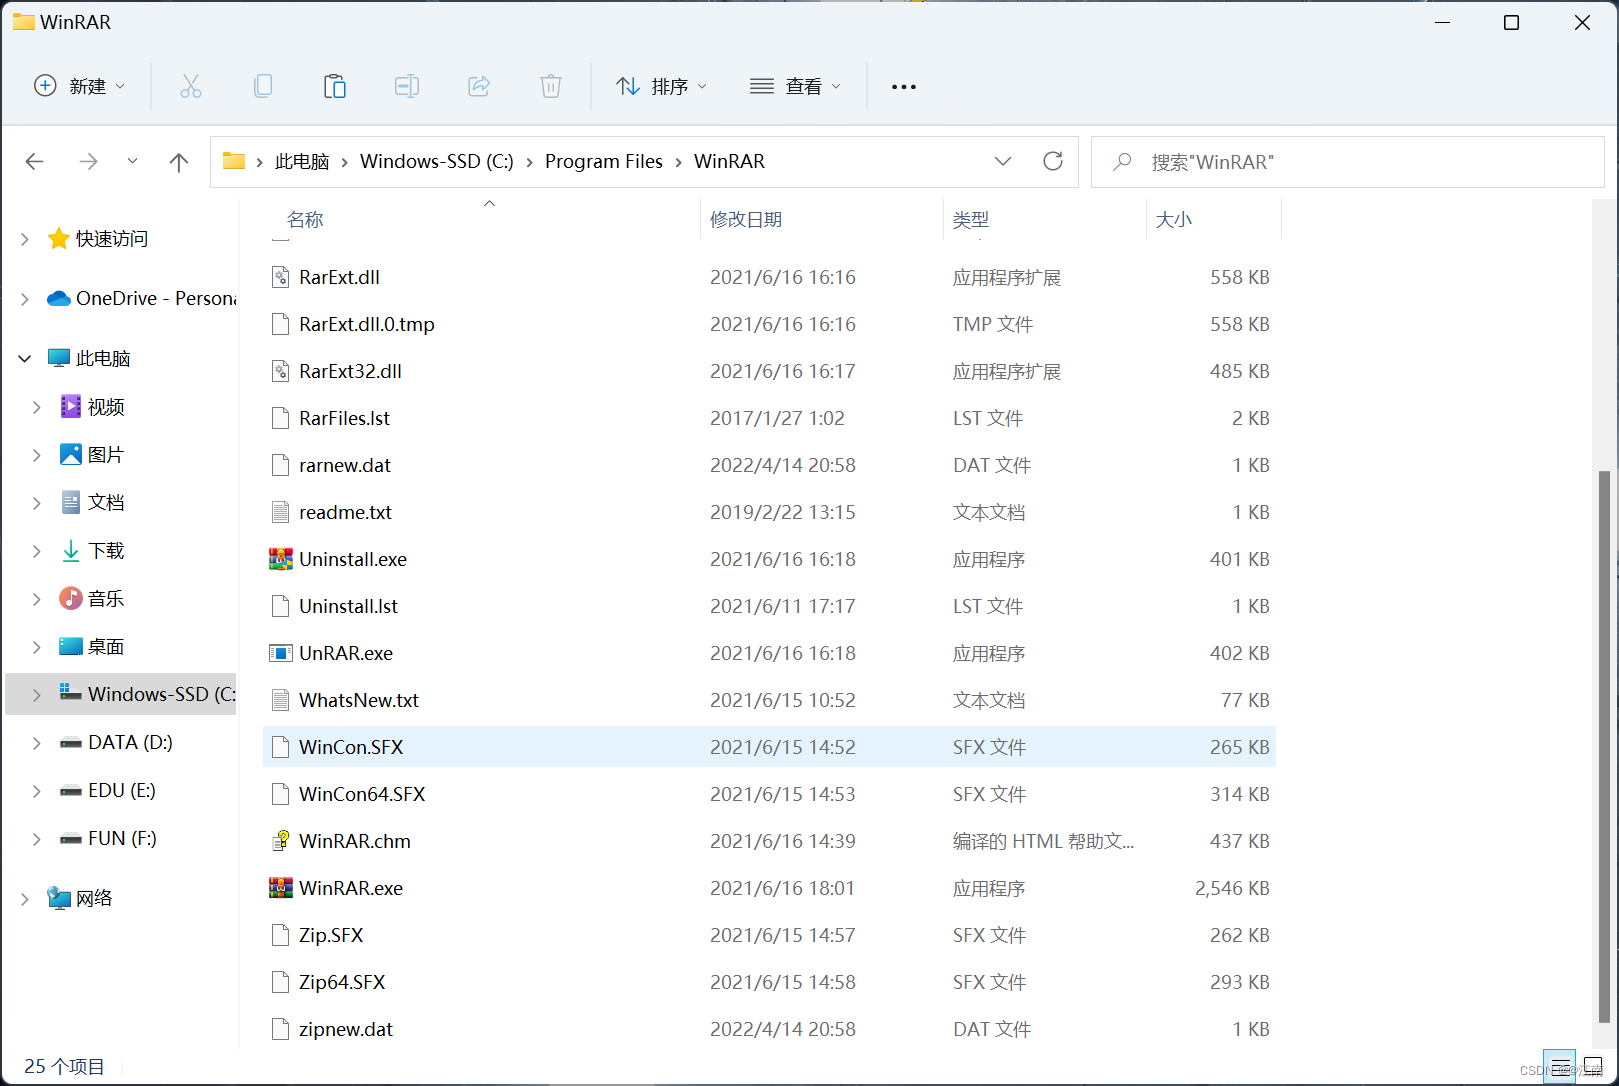Viewport: 1619px width, 1086px height.
Task: Click WinRAR breadcrumb segment
Action: coord(729,161)
